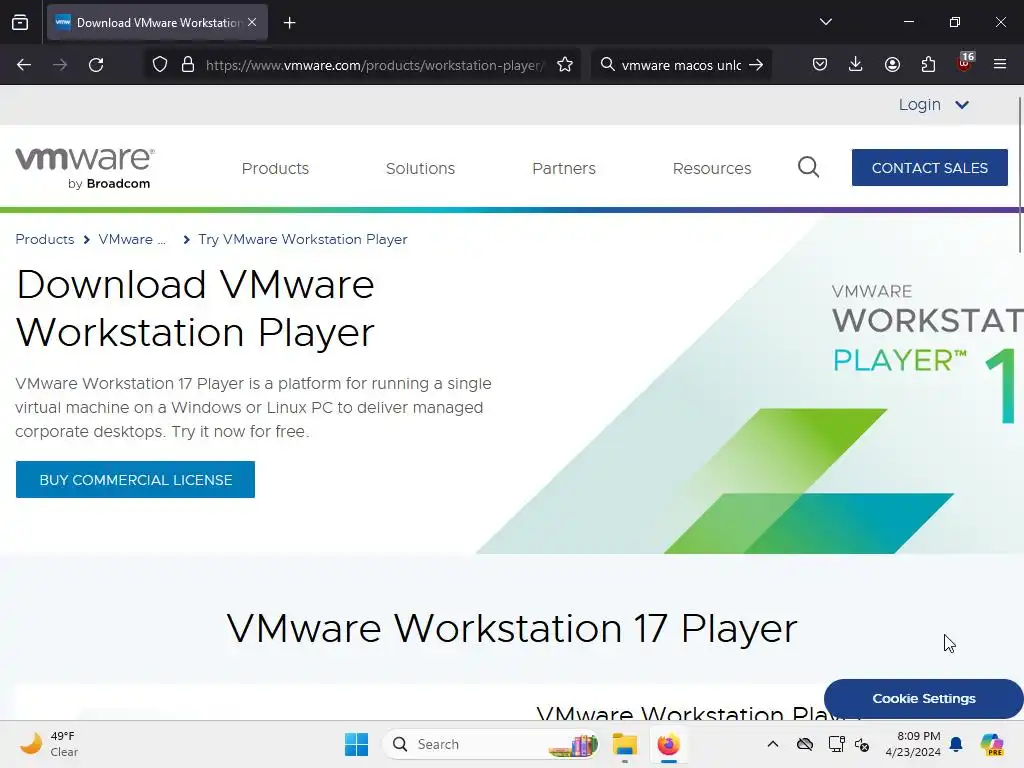
Task: Open the Resources navigation menu
Action: [712, 168]
